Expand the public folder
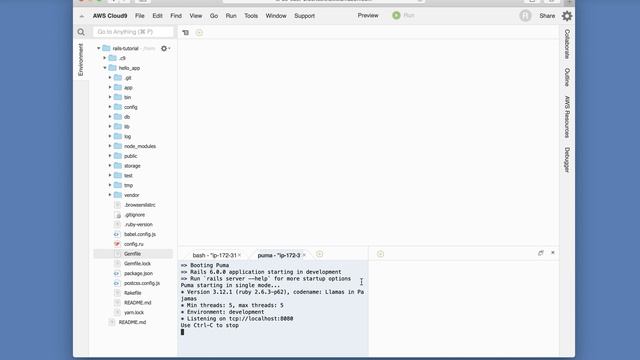 click(110, 156)
